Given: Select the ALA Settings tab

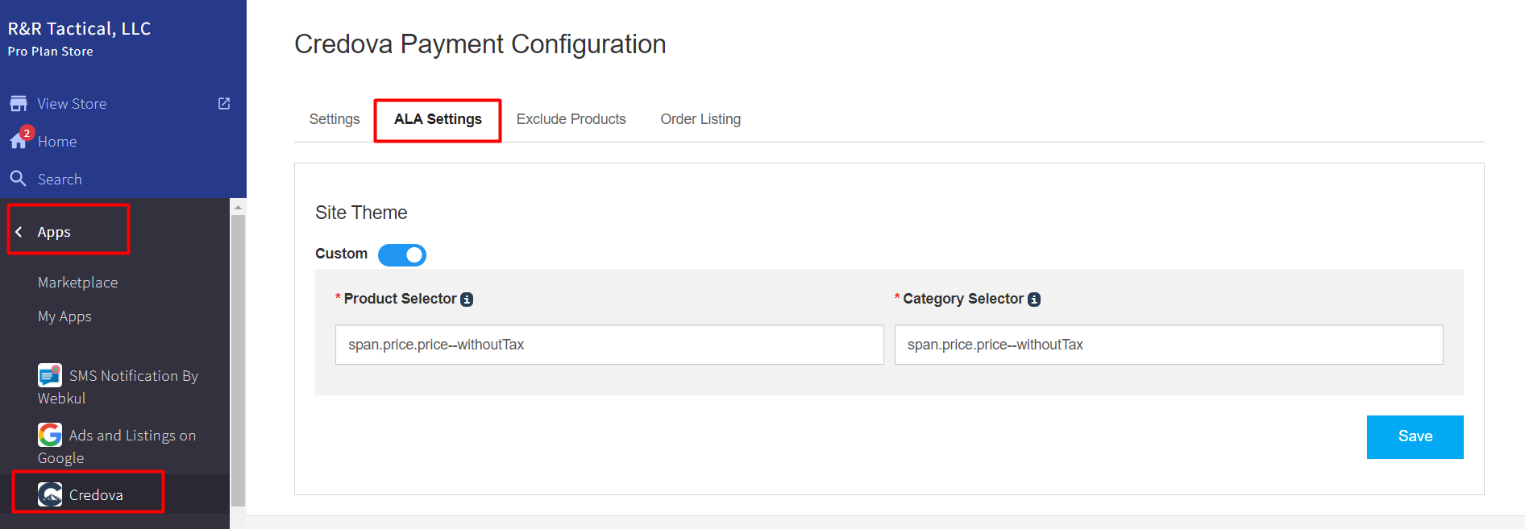Looking at the screenshot, I should click(x=438, y=119).
